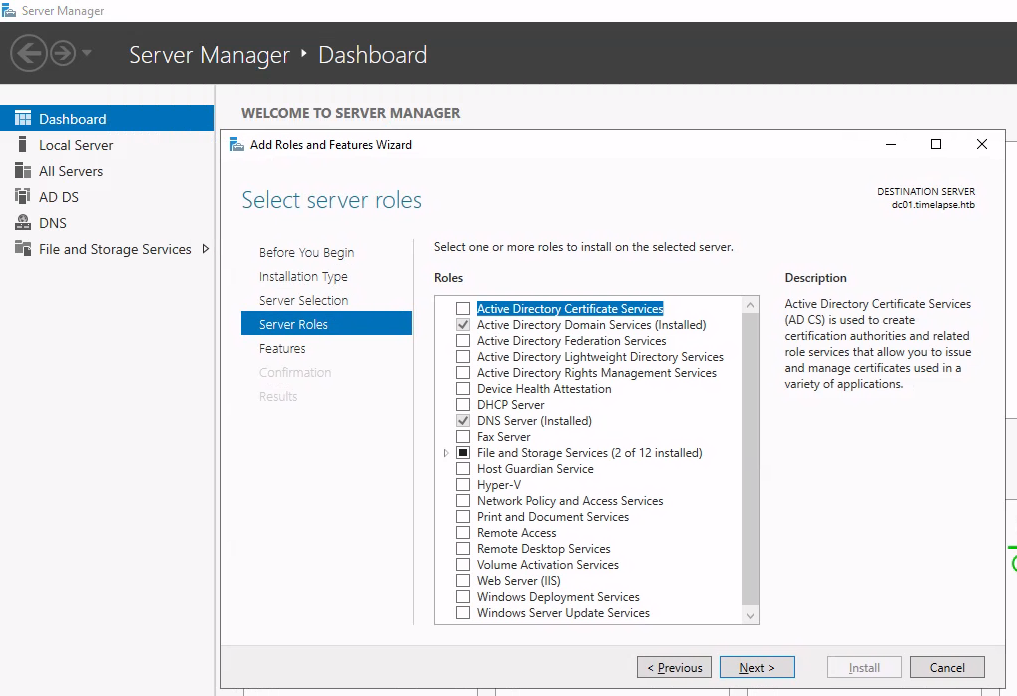Screen dimensions: 1017x696
Task: Check Print and Document Services role
Action: pyautogui.click(x=463, y=517)
